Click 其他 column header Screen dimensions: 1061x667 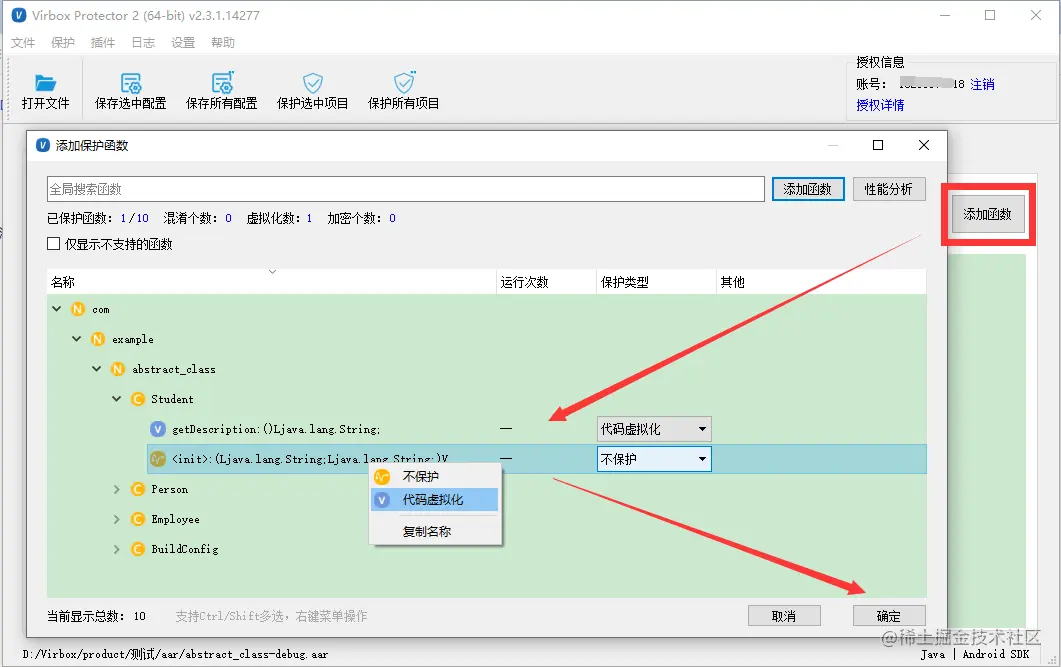pos(821,282)
